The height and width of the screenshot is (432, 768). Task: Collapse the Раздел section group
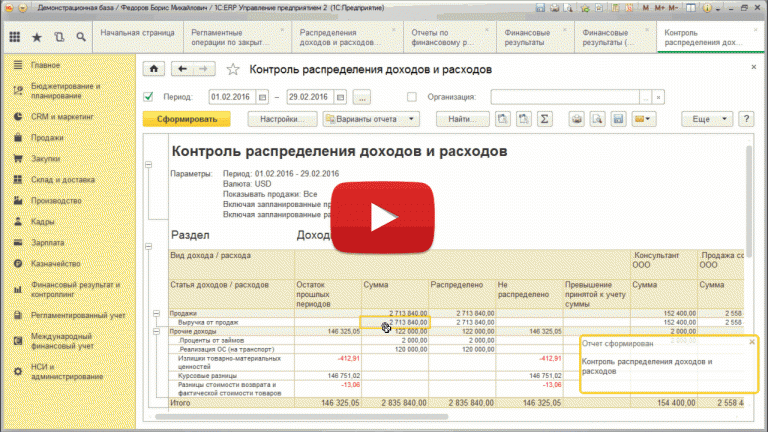click(x=148, y=246)
